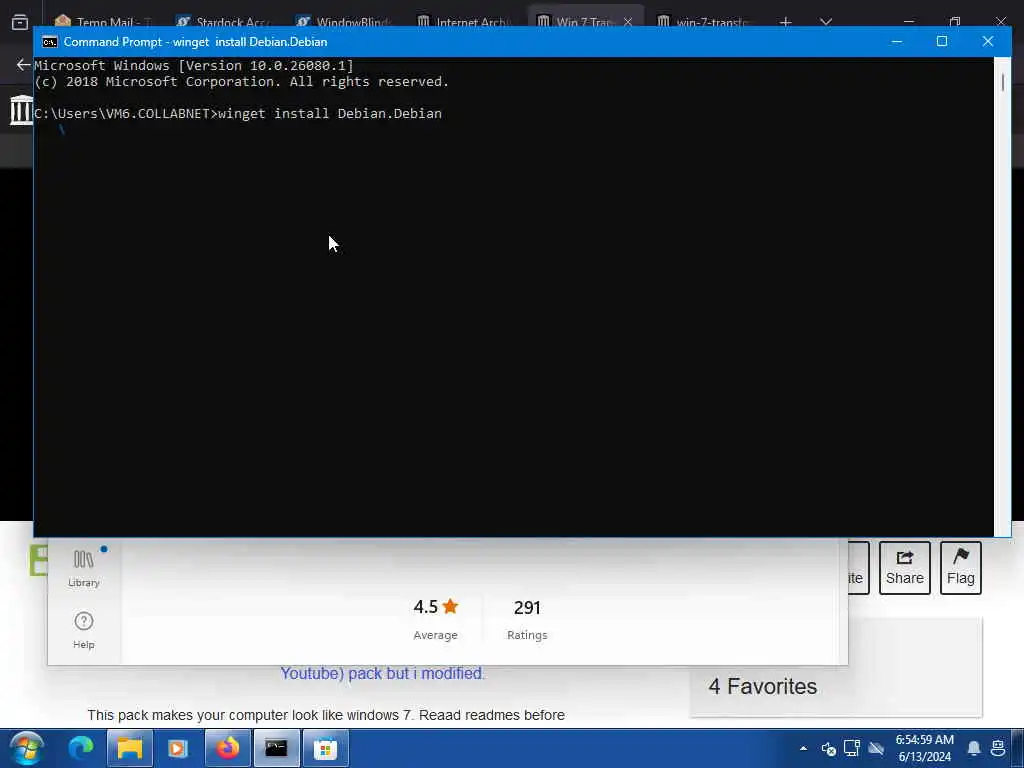
Task: Close the Command Prompt window
Action: click(987, 41)
